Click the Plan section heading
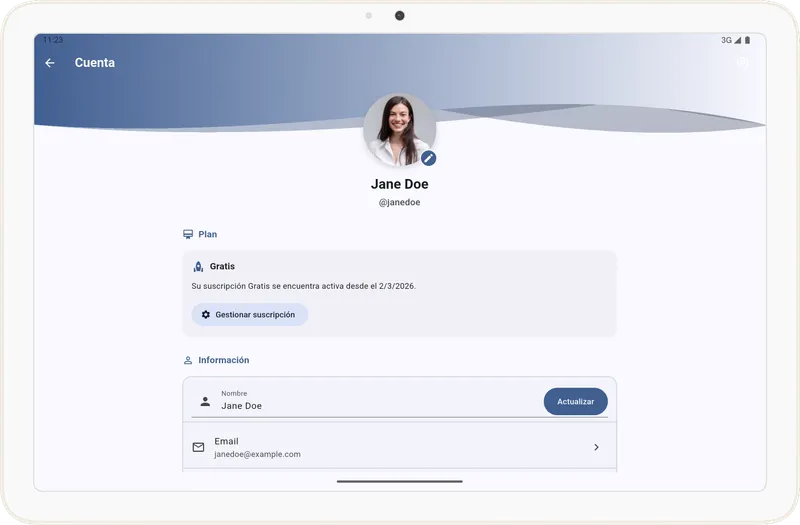The width and height of the screenshot is (800, 525). (208, 234)
